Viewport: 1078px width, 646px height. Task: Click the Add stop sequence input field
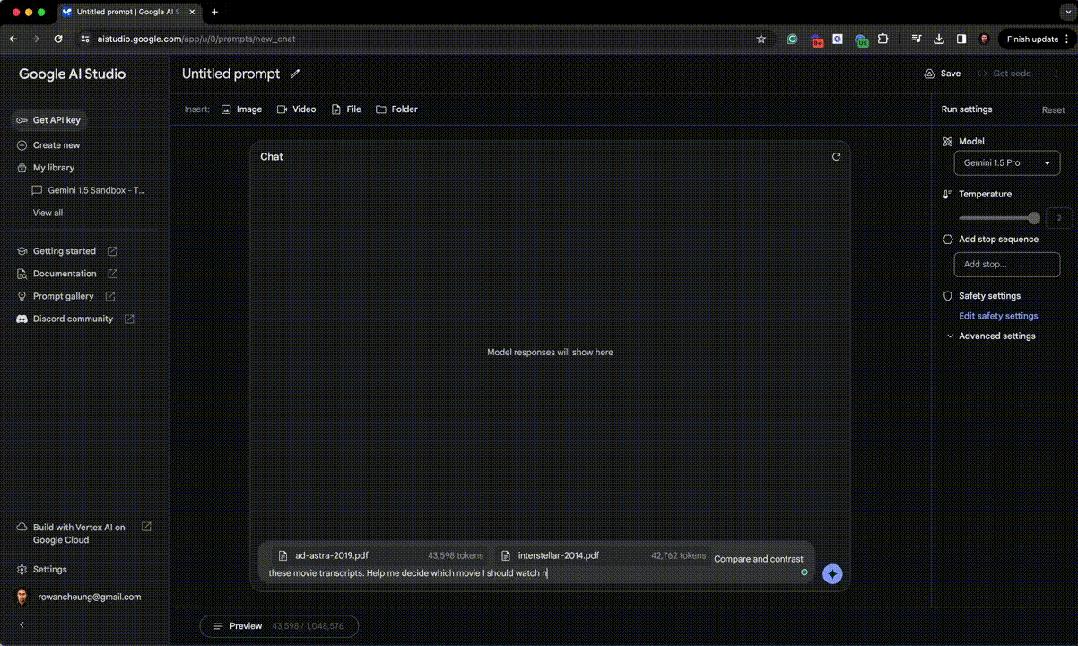[1006, 264]
